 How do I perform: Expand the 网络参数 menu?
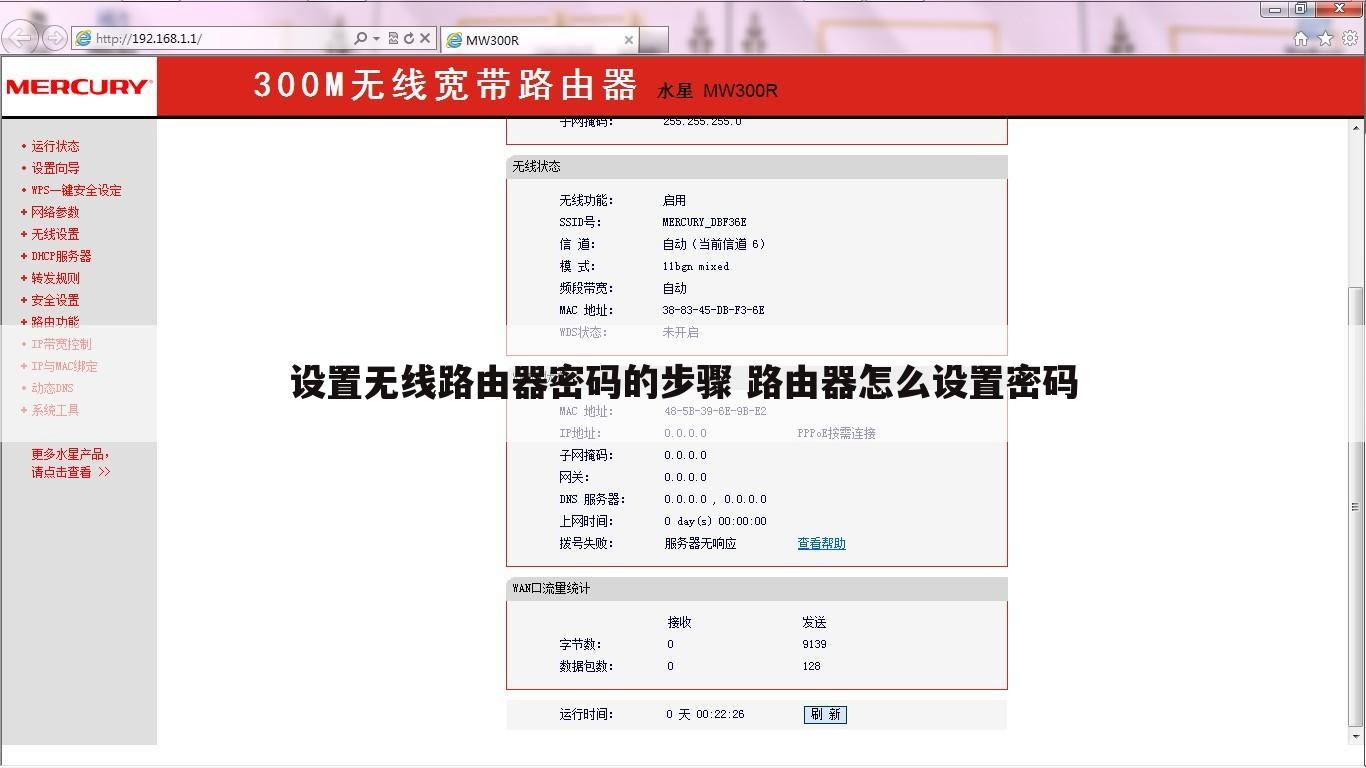[x=55, y=212]
